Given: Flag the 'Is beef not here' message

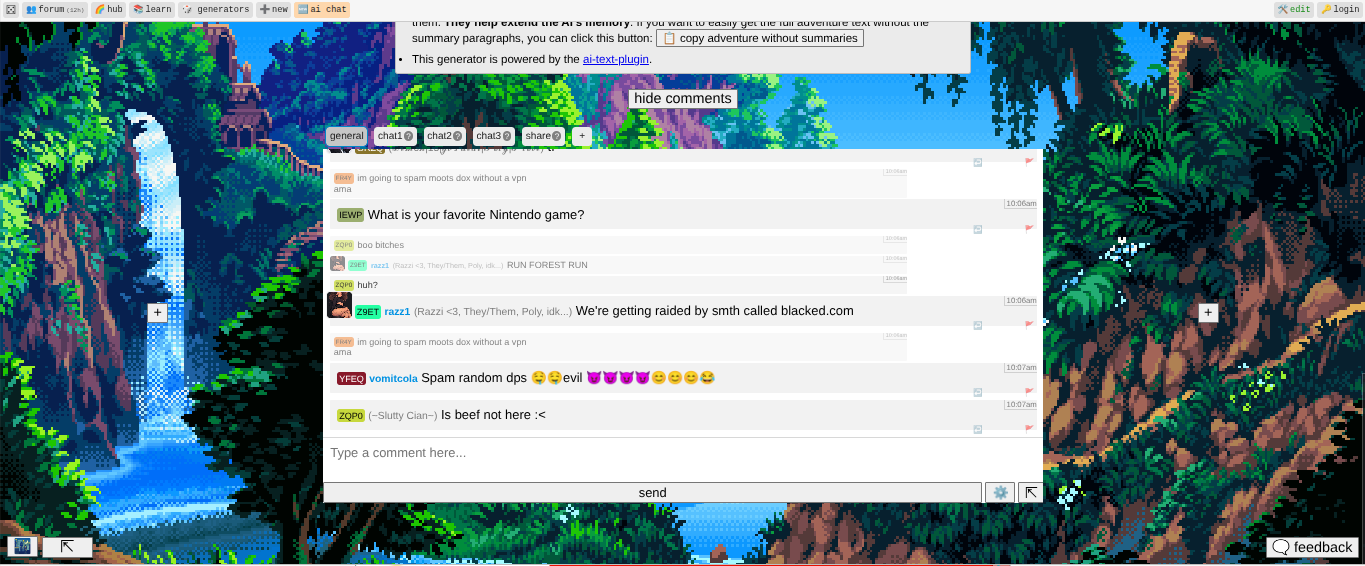Looking at the screenshot, I should [1029, 429].
